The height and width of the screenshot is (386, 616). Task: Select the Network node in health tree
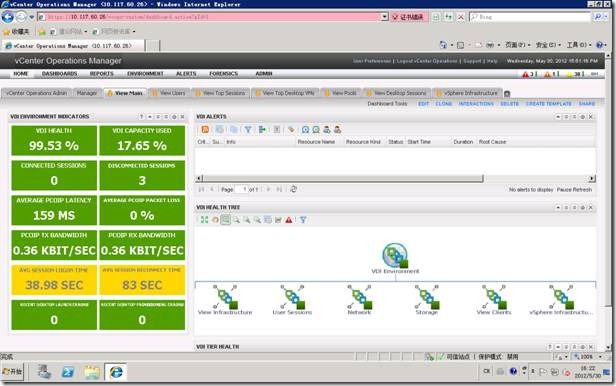[359, 300]
